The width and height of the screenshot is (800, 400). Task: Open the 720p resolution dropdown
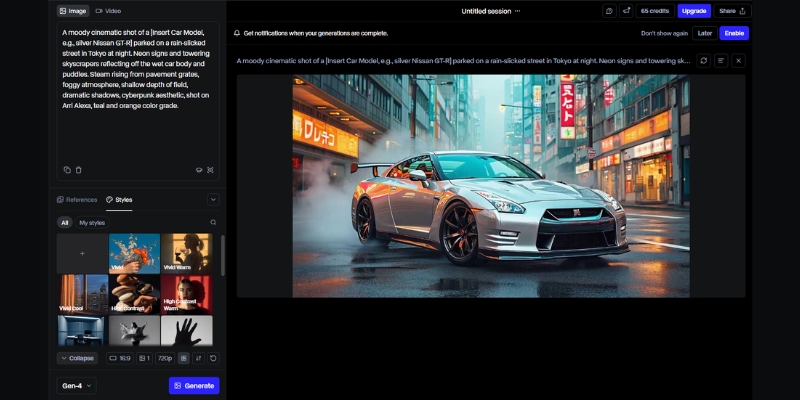pyautogui.click(x=165, y=358)
